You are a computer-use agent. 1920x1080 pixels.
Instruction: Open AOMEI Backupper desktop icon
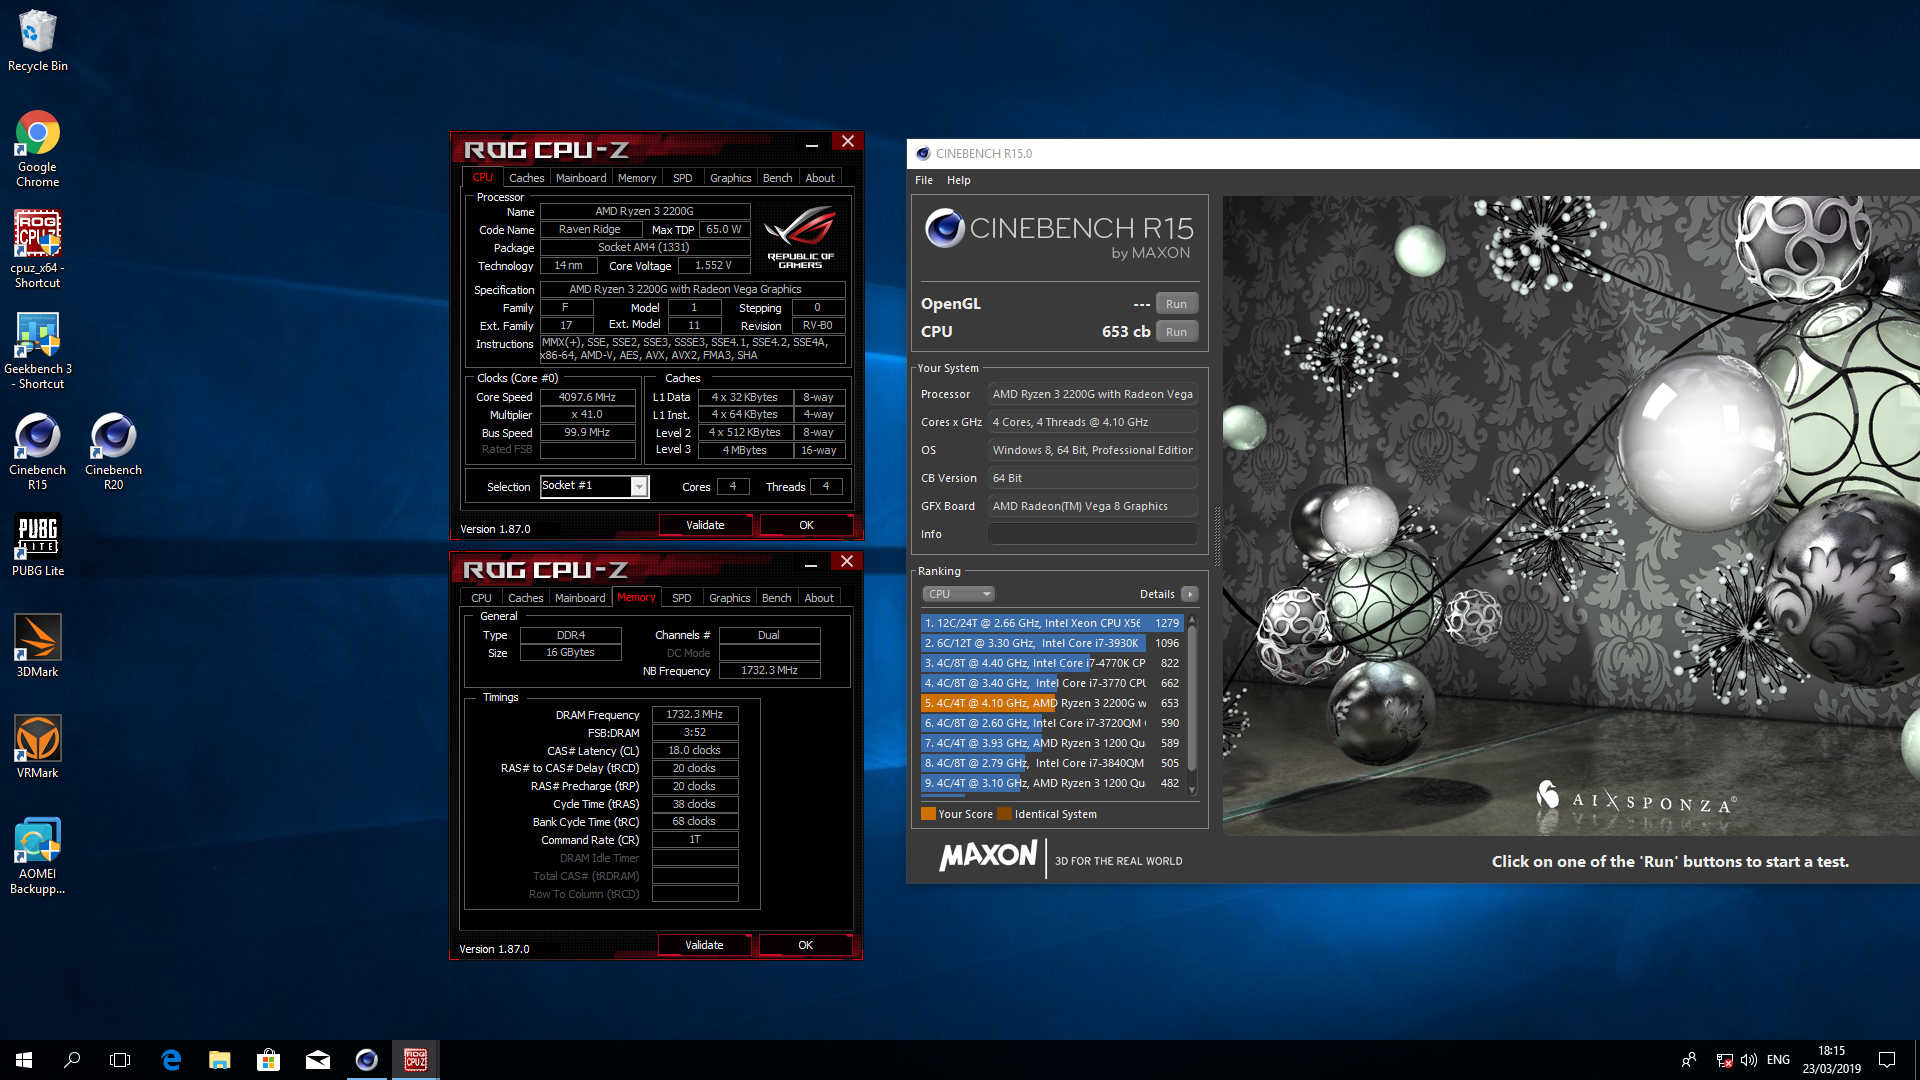point(37,855)
